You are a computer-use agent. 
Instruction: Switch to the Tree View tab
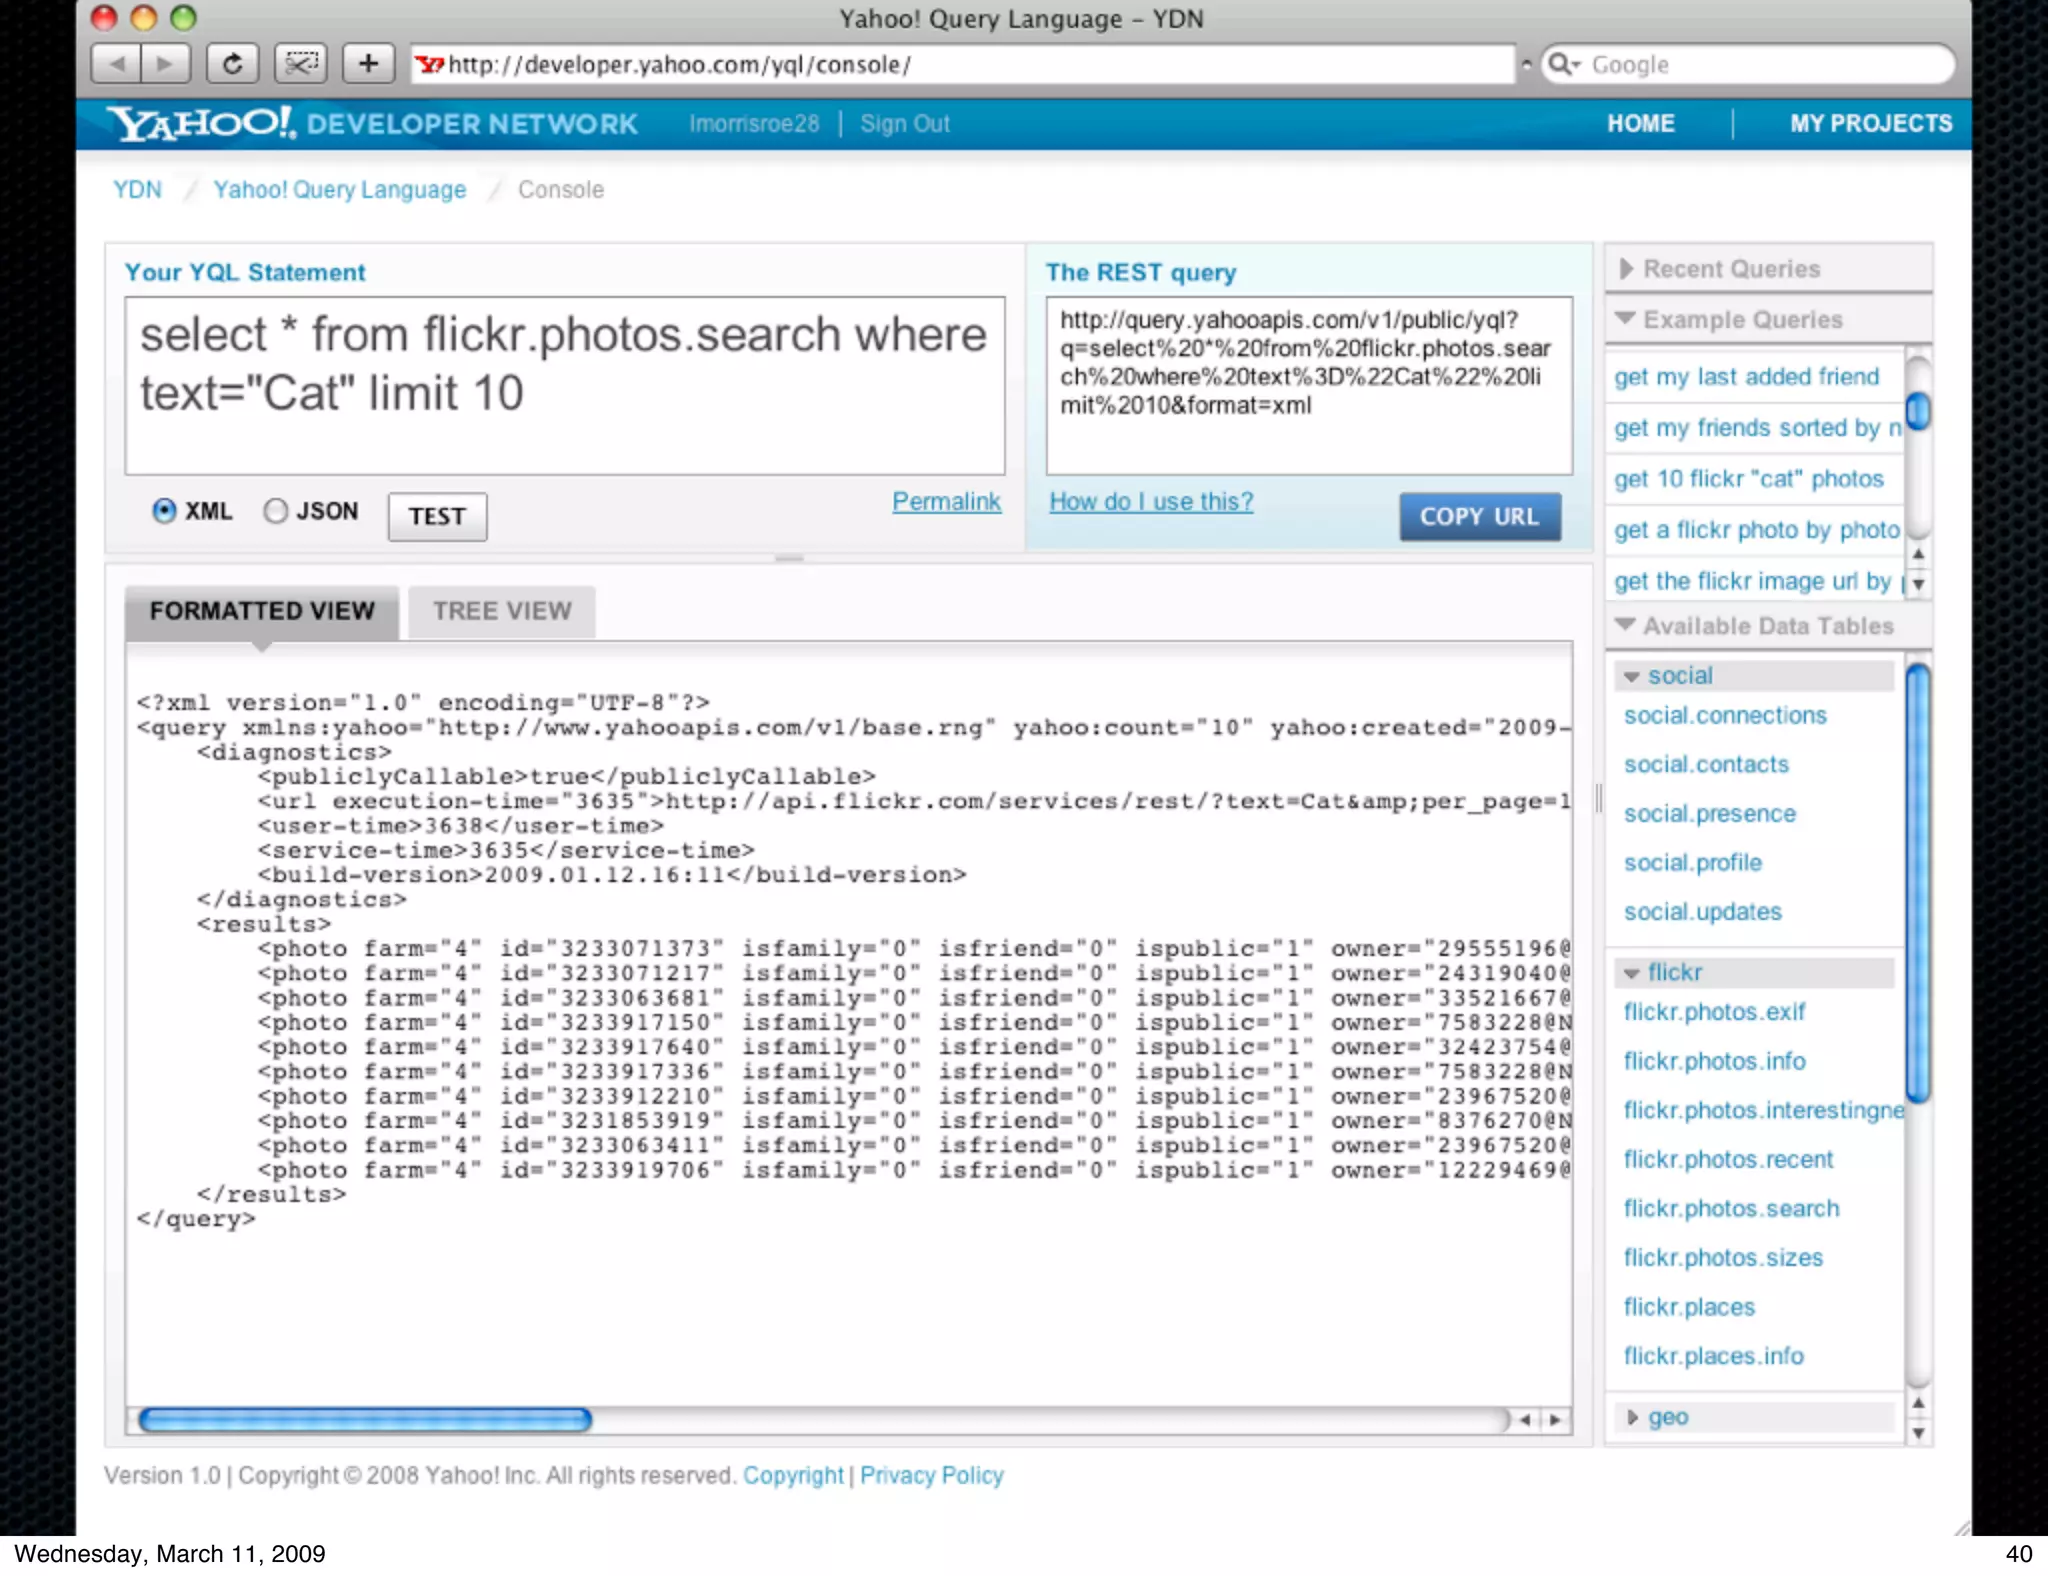click(502, 611)
